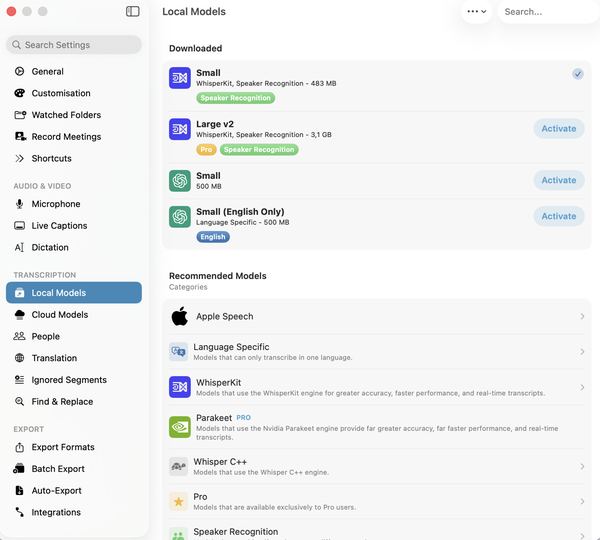600x540 pixels.
Task: Click English badge on Small (English Only)
Action: tap(213, 237)
